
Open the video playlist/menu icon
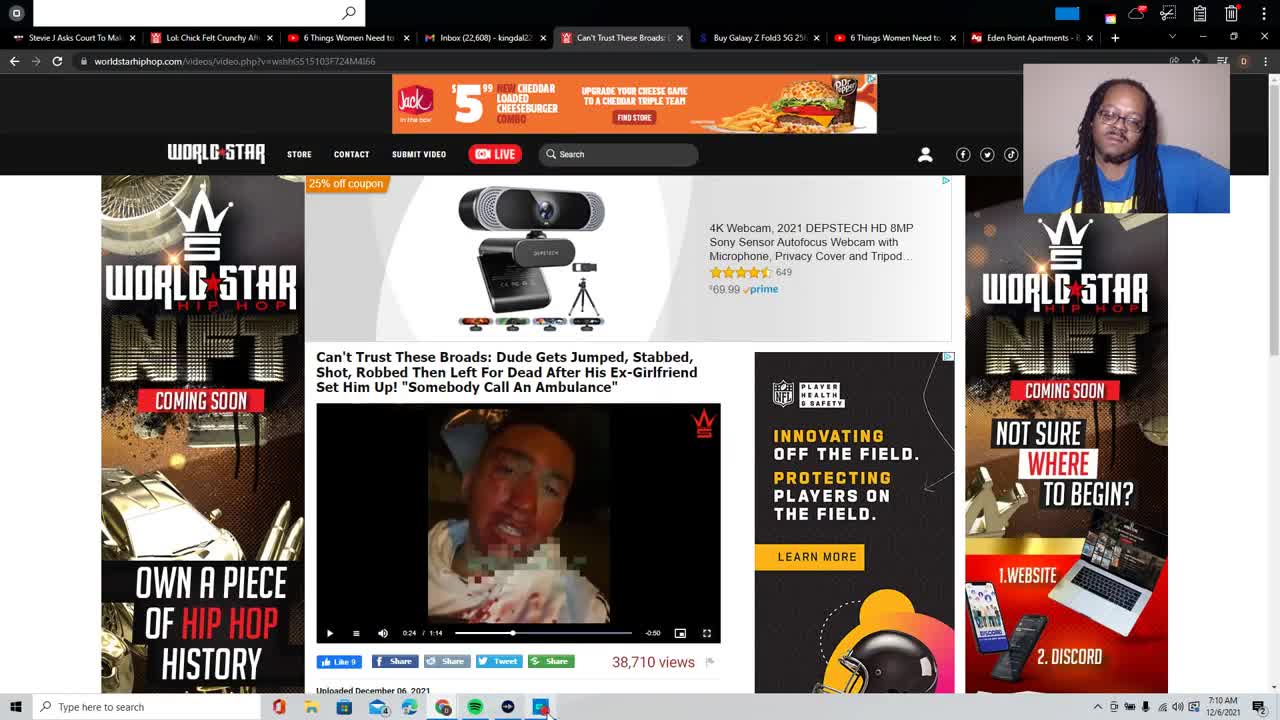click(x=356, y=633)
